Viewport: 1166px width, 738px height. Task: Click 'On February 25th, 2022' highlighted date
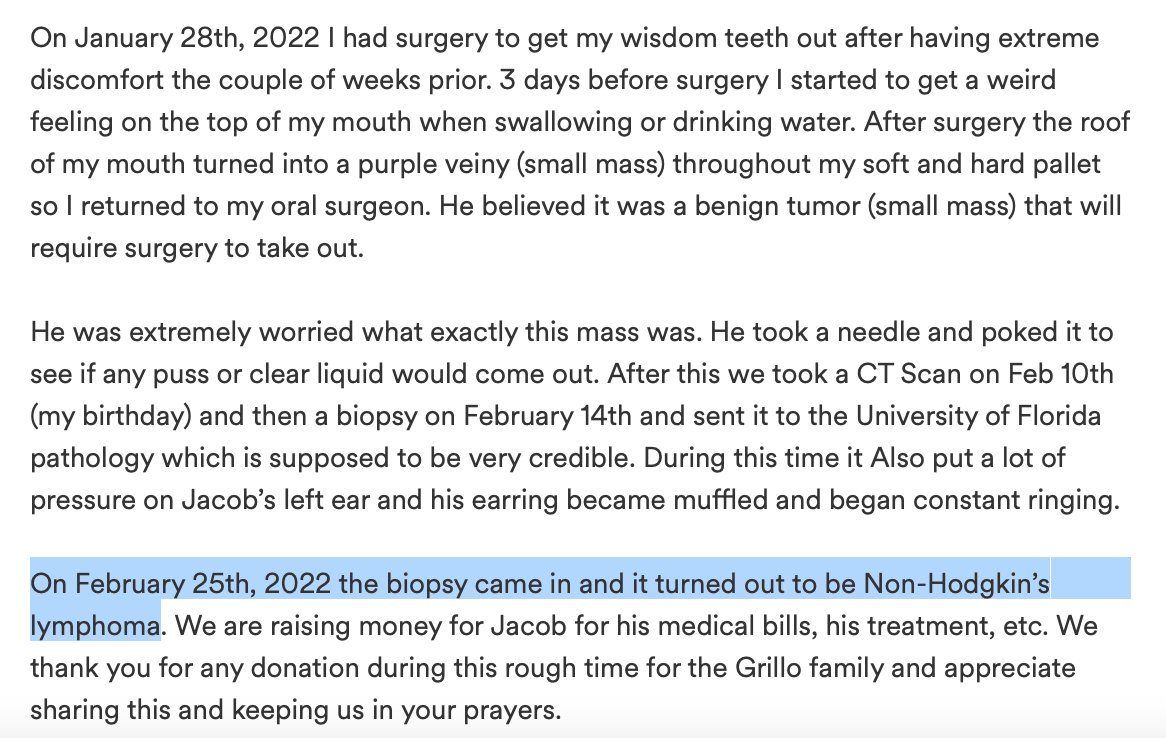pos(179,584)
